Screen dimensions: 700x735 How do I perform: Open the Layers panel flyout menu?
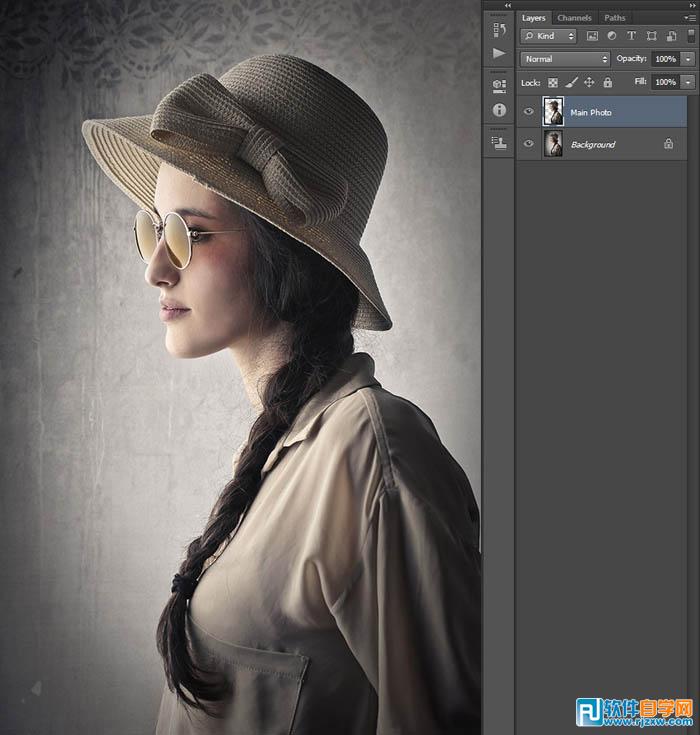[688, 17]
